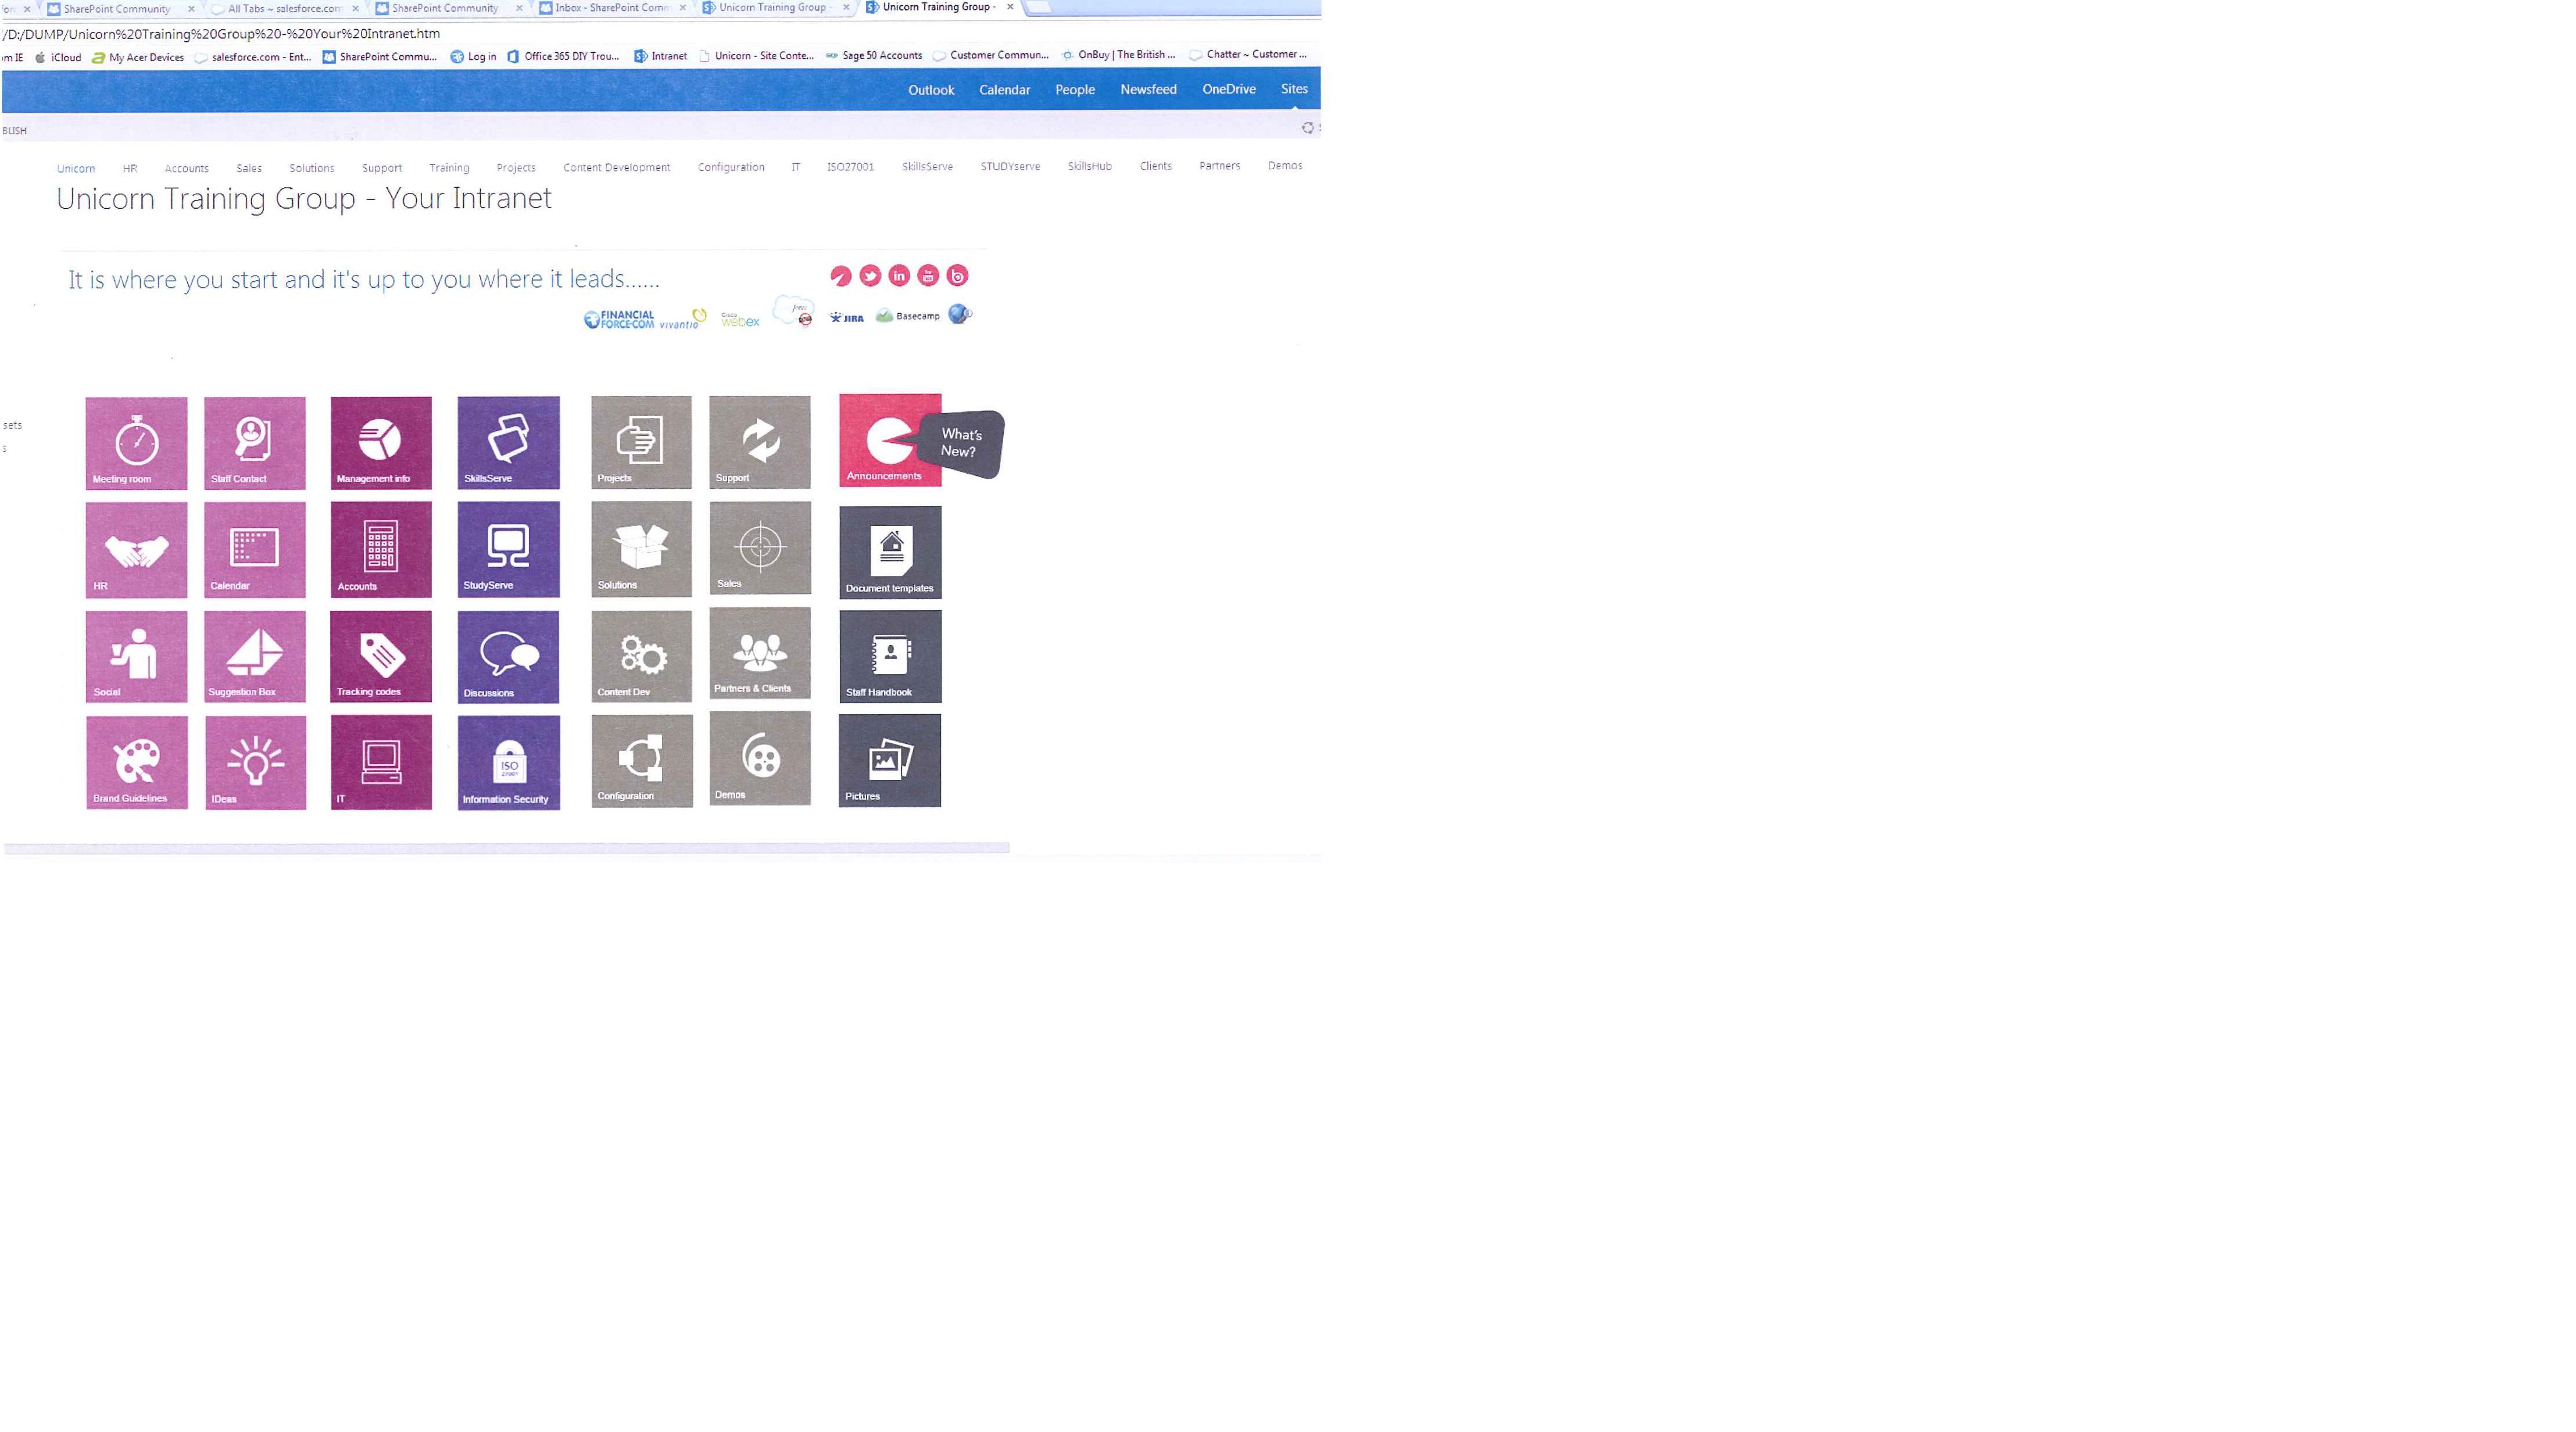Switch to the Inbox - SharePoint Community tab
Image resolution: width=2576 pixels, height=1432 pixels.
pyautogui.click(x=612, y=8)
